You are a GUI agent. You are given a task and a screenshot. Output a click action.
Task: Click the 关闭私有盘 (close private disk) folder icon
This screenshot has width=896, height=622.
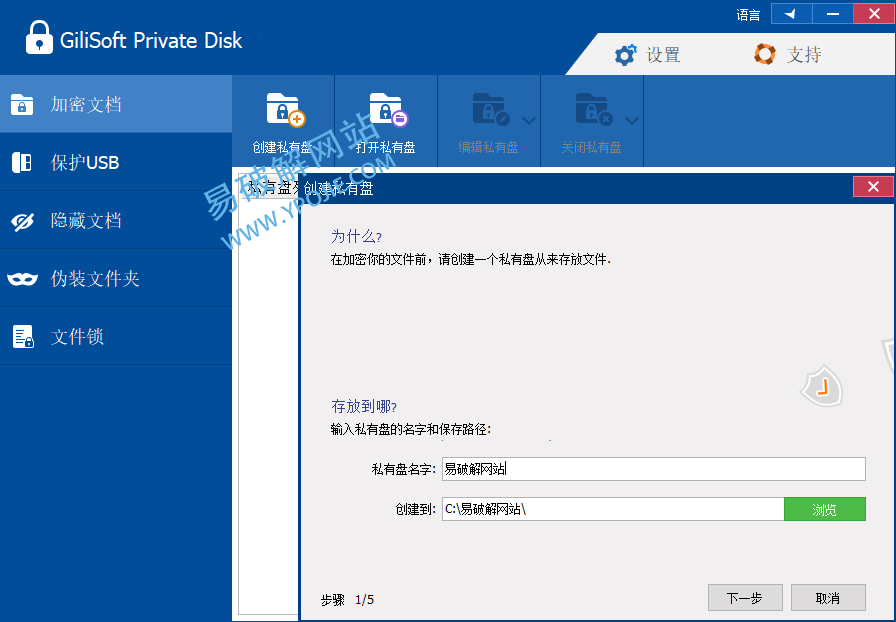[x=593, y=109]
